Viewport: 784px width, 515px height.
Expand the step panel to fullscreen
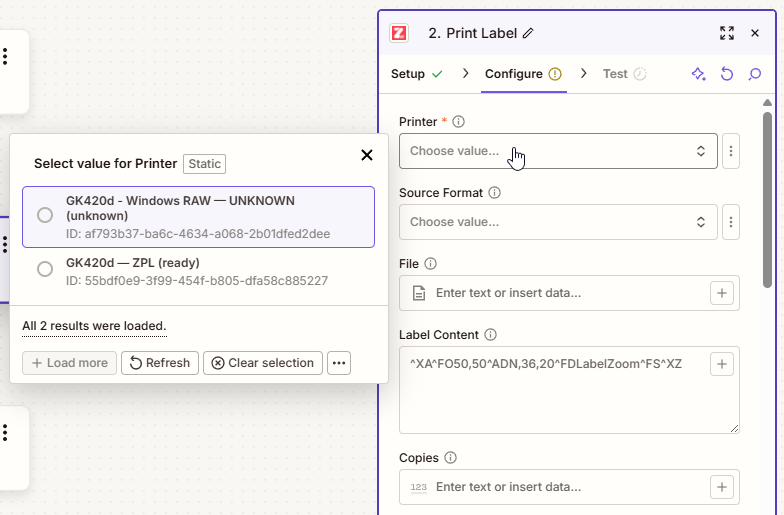pos(727,33)
